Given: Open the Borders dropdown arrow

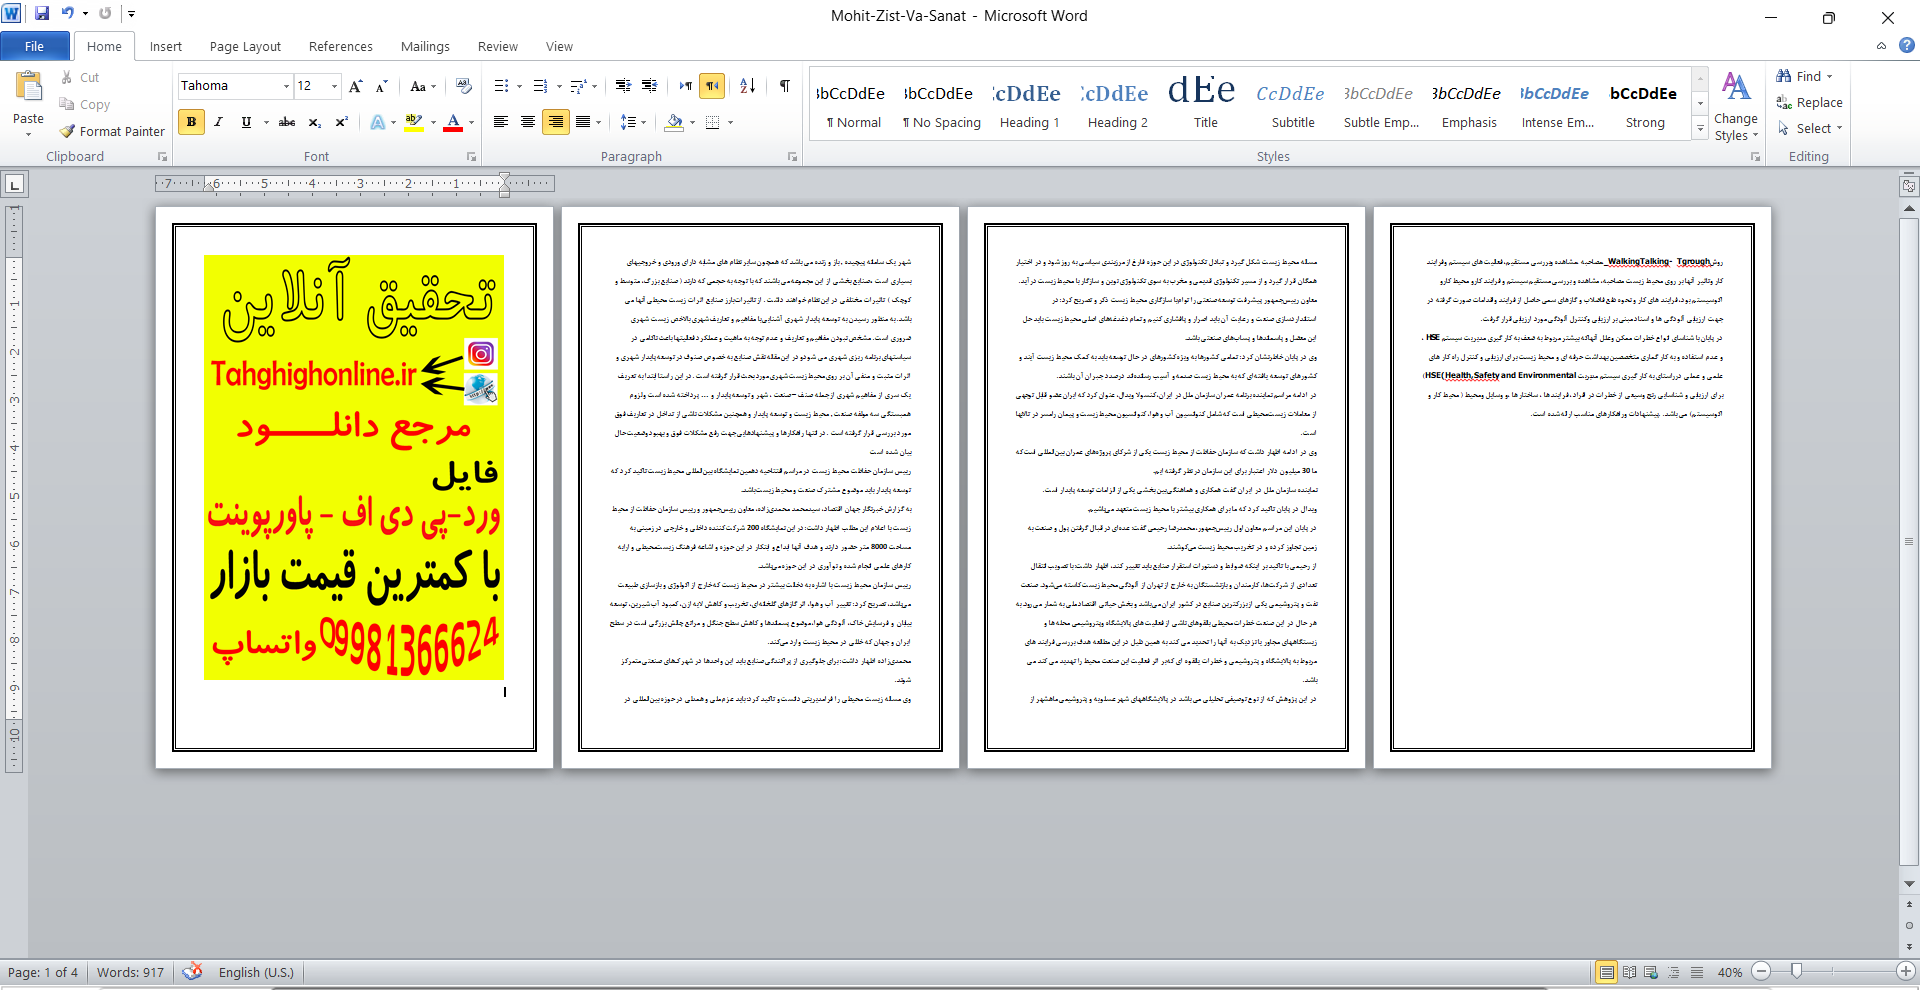Looking at the screenshot, I should [x=731, y=122].
